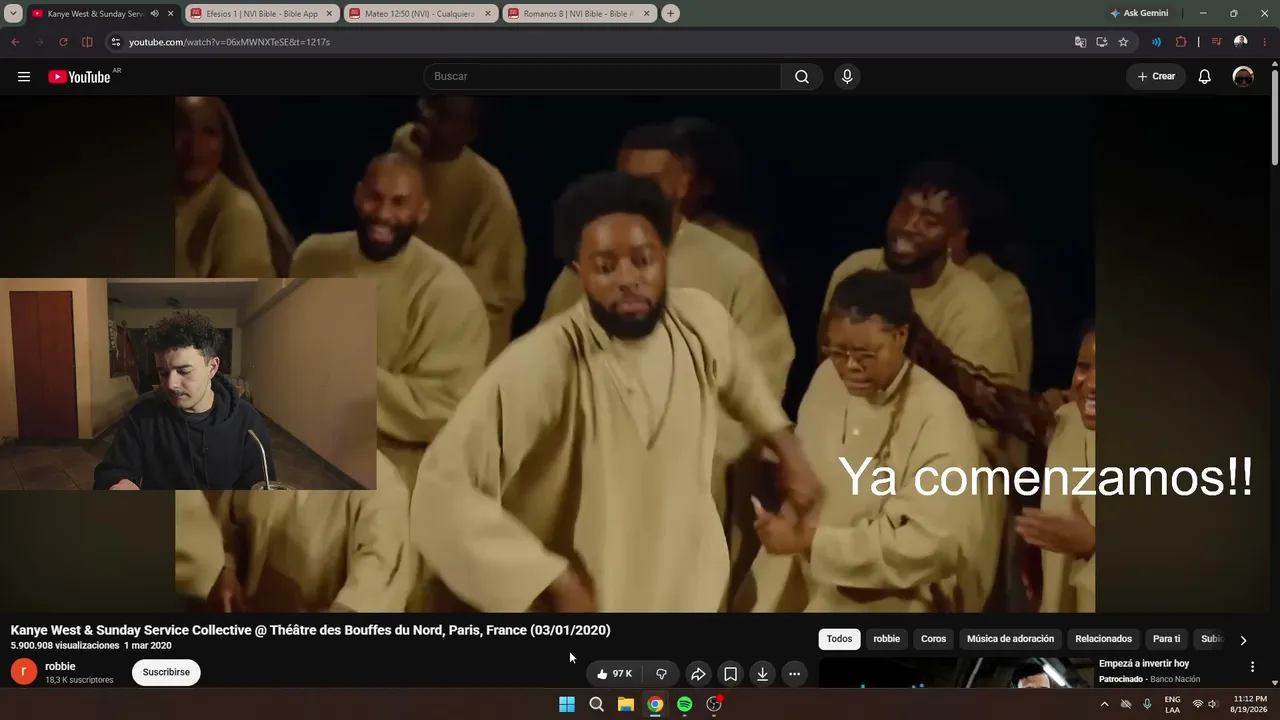
Task: Open the ENG LAA language switcher
Action: (x=1173, y=704)
